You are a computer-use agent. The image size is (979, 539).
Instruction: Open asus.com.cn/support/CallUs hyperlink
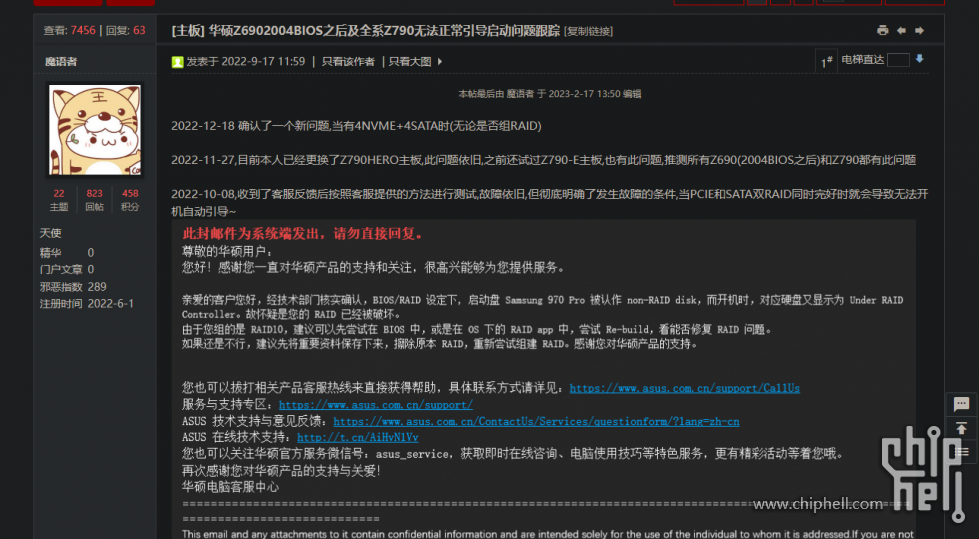pos(684,388)
